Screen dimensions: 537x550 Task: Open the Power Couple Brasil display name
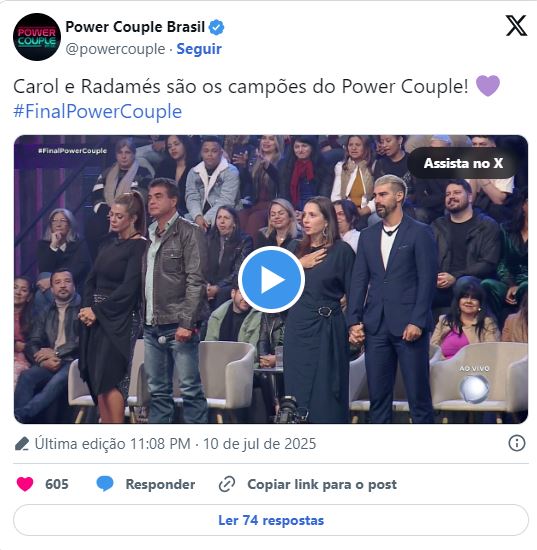coord(135,27)
